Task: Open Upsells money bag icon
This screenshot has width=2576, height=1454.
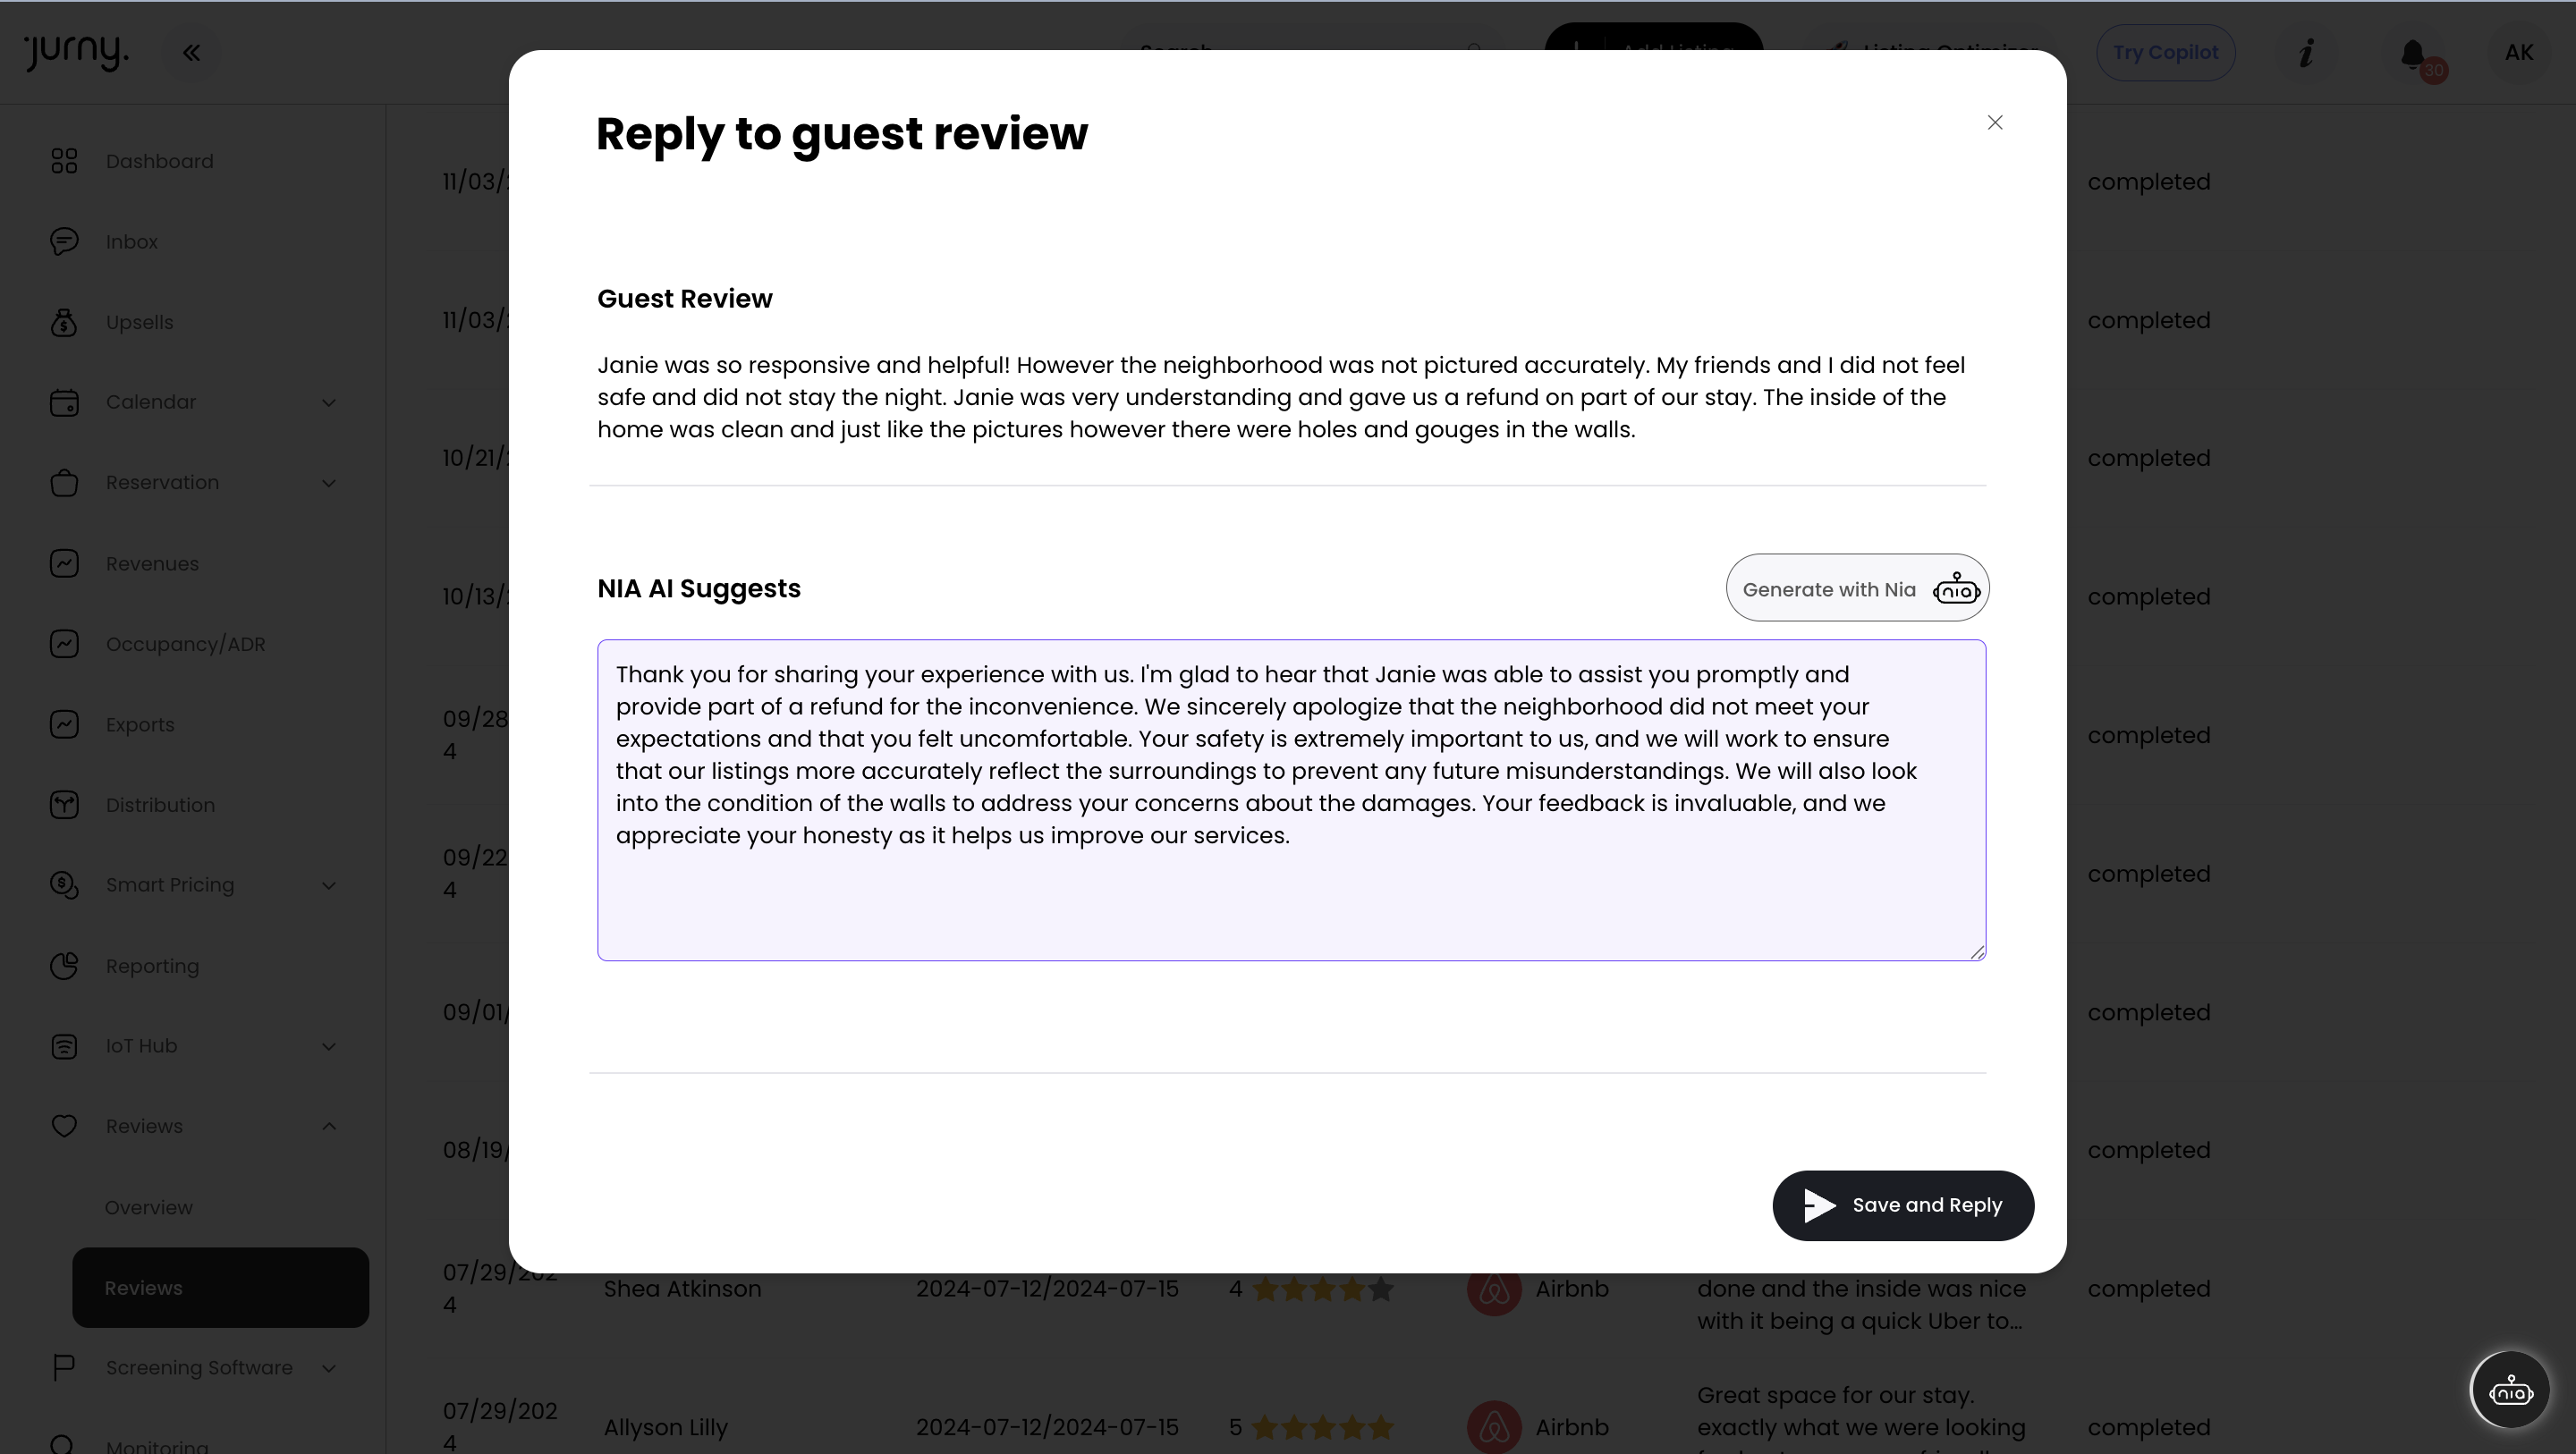Action: pos(64,322)
